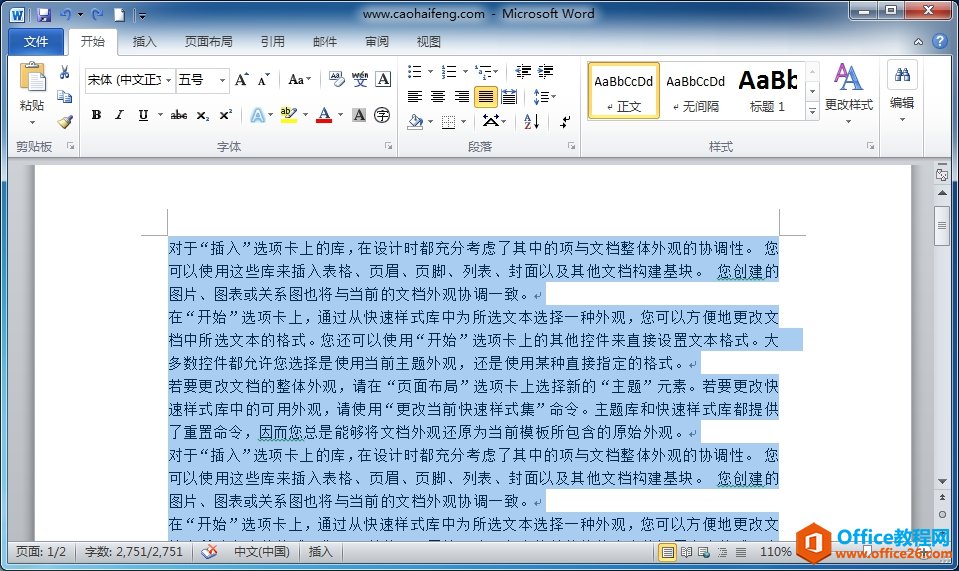This screenshot has width=959, height=571.
Task: Toggle Italic formatting
Action: 119,115
